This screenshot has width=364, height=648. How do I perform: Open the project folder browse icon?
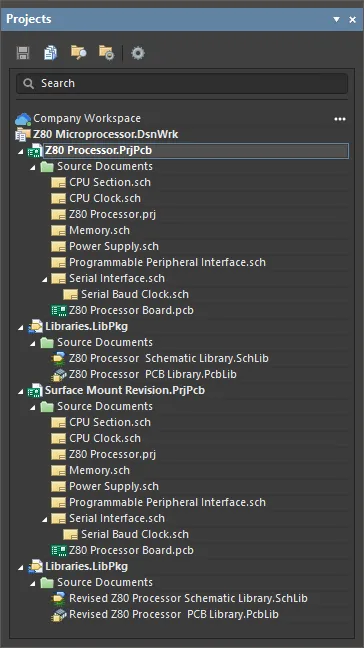click(x=78, y=53)
